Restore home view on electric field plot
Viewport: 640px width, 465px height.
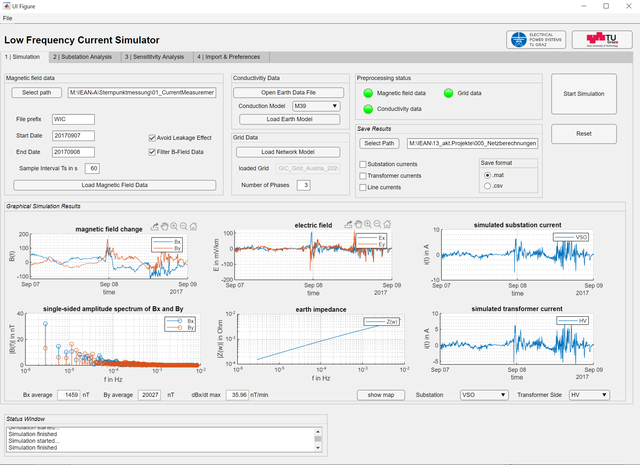pyautogui.click(x=387, y=224)
